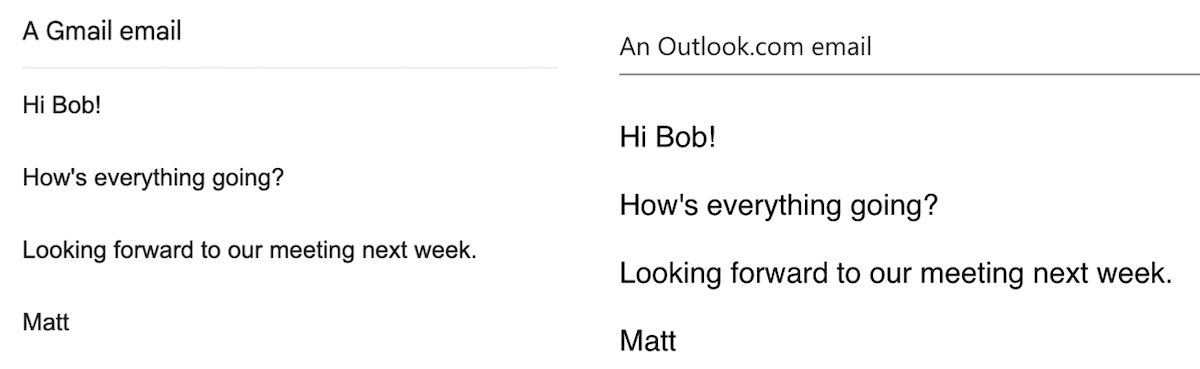Click the 'An Outlook.com email' subject heading
This screenshot has width=1200, height=369.
(745, 46)
